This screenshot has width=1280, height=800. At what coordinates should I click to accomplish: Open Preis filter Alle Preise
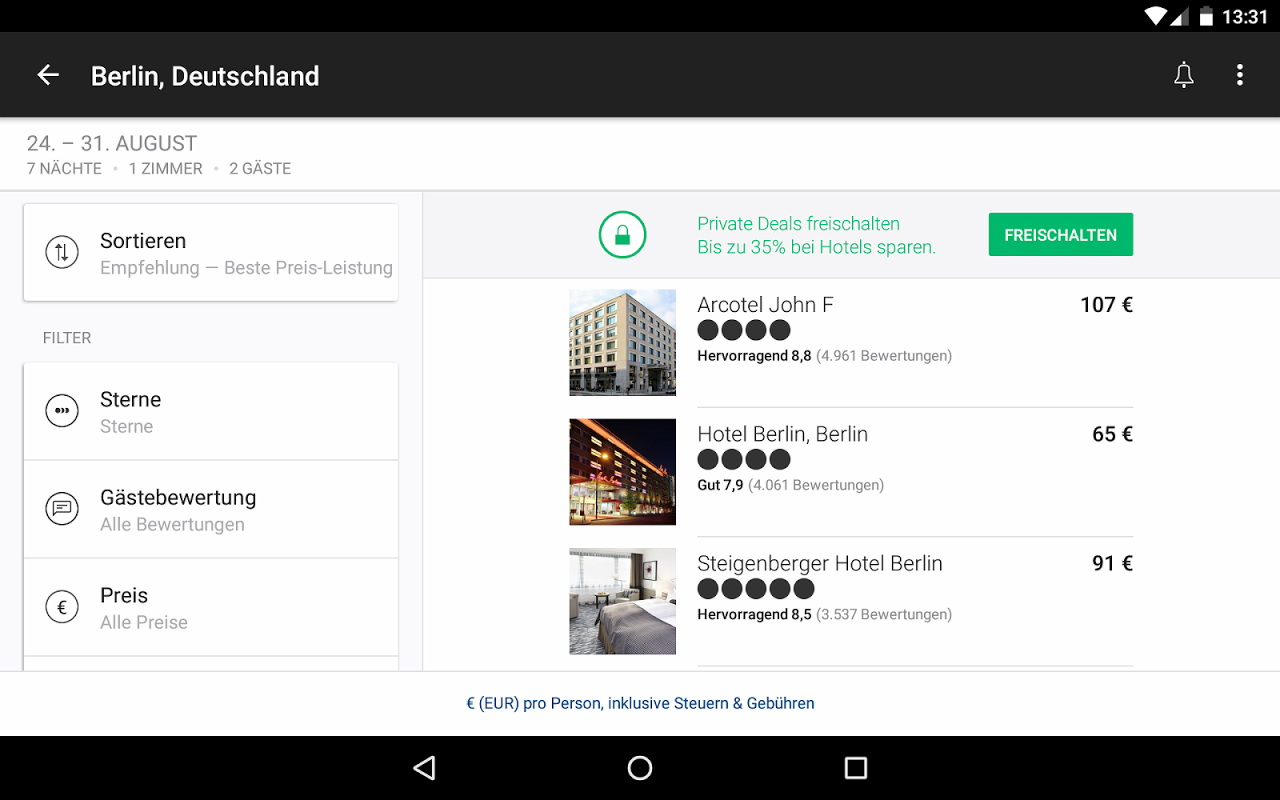[211, 607]
